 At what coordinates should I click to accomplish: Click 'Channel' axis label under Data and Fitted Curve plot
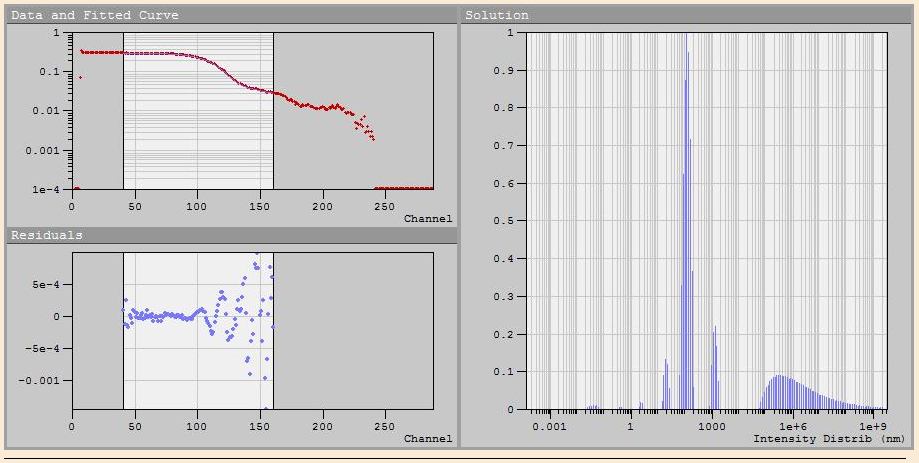click(x=428, y=219)
